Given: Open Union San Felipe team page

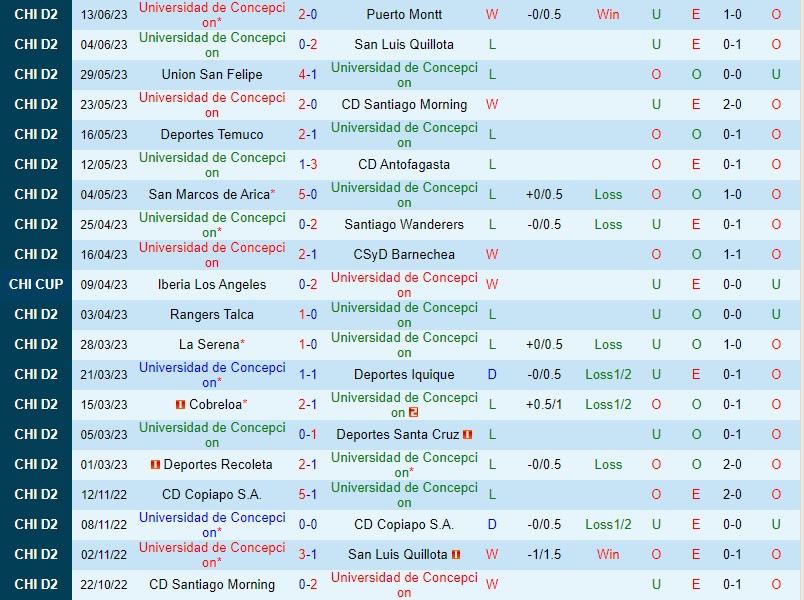Looking at the screenshot, I should pos(212,74).
